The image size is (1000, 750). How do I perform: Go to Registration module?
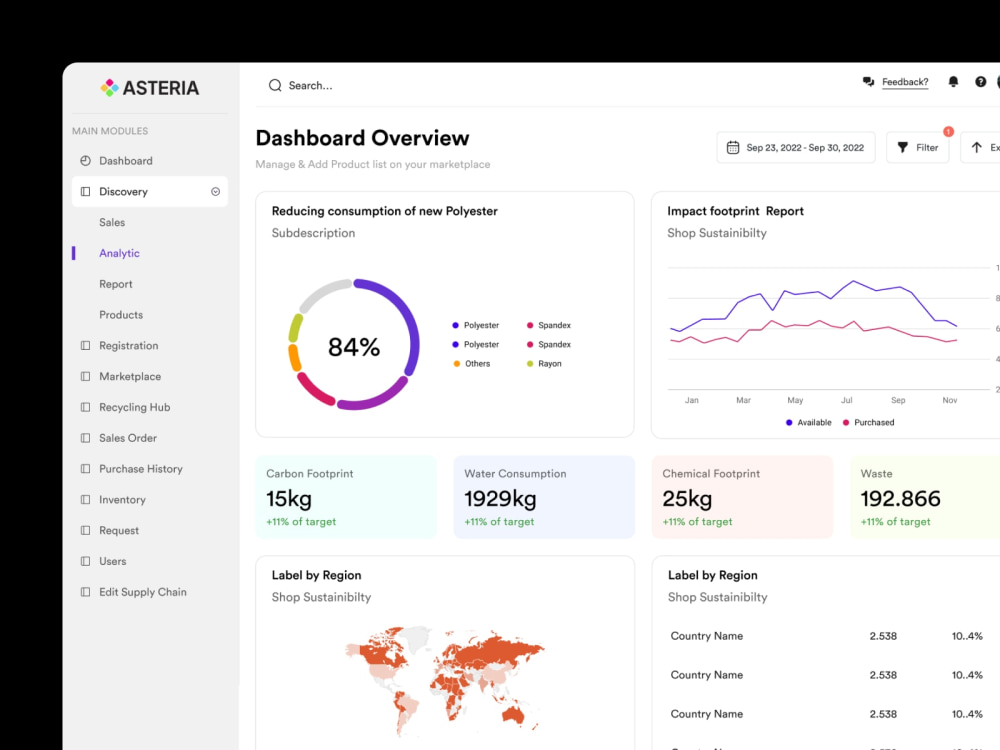click(128, 346)
